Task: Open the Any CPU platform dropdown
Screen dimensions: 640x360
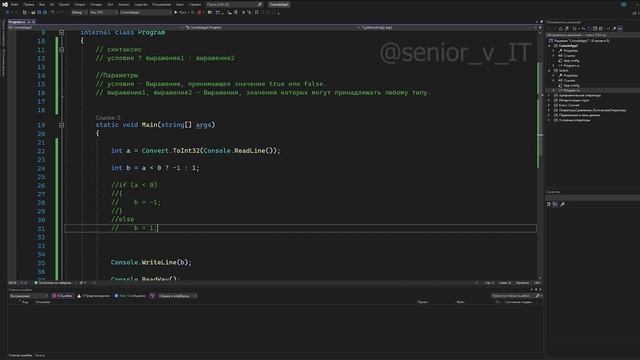Action: [103, 12]
